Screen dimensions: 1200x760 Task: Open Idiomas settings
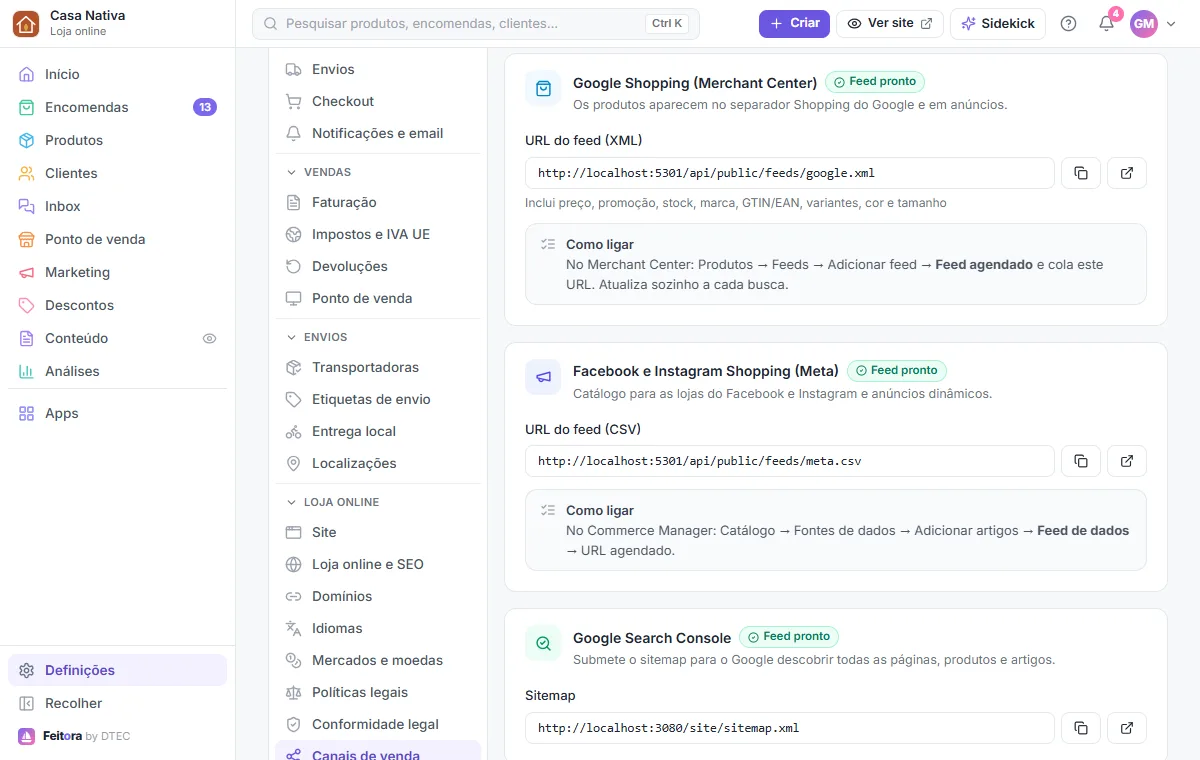tap(378, 628)
